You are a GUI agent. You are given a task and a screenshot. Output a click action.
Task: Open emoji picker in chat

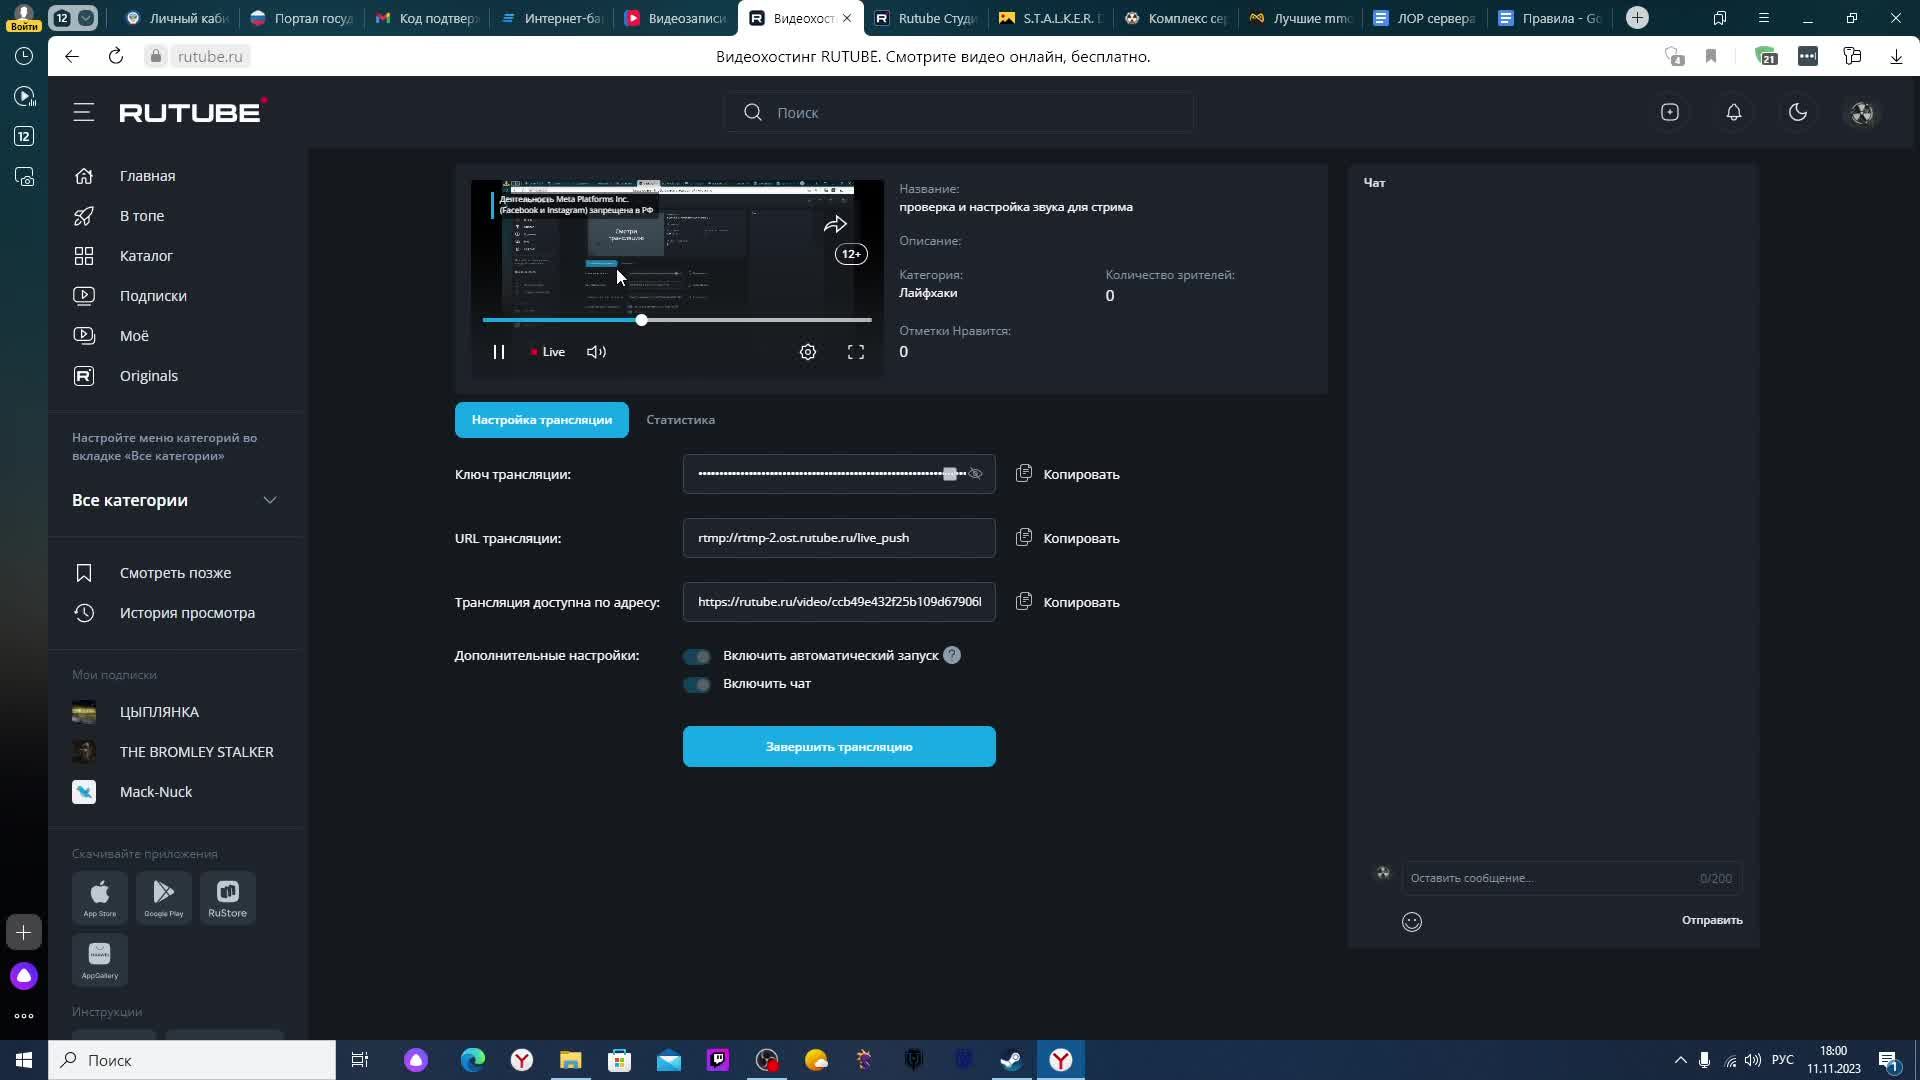(1412, 922)
